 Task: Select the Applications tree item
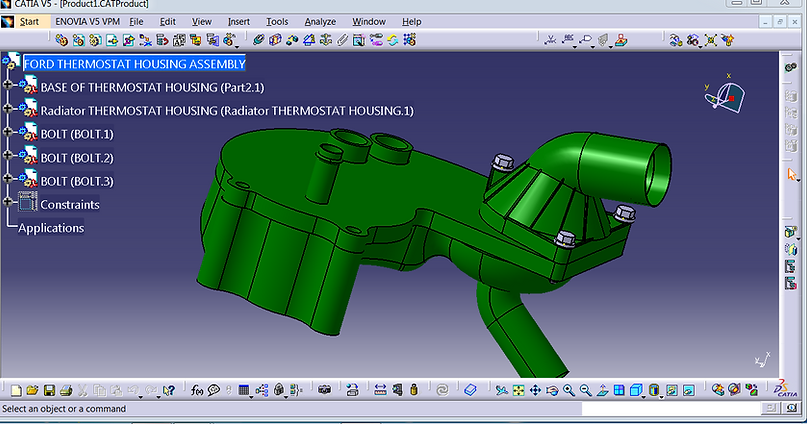click(51, 228)
